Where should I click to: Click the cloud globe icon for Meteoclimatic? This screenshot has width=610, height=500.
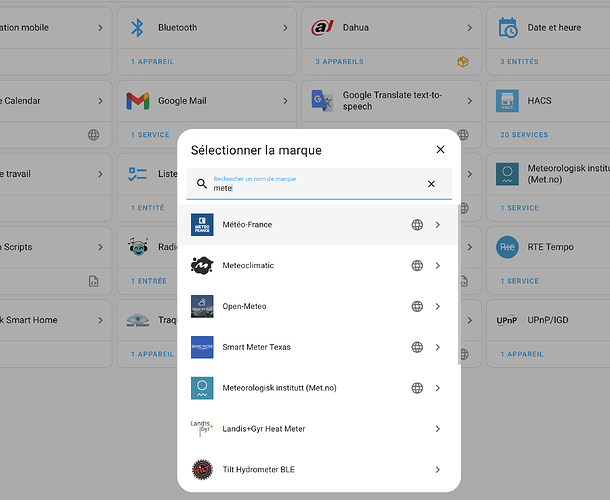pos(417,265)
